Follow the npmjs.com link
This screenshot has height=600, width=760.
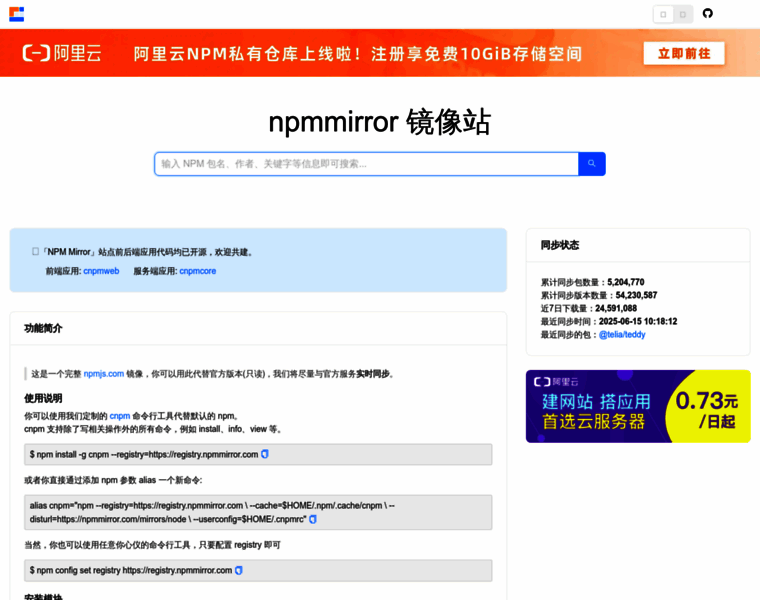[104, 374]
